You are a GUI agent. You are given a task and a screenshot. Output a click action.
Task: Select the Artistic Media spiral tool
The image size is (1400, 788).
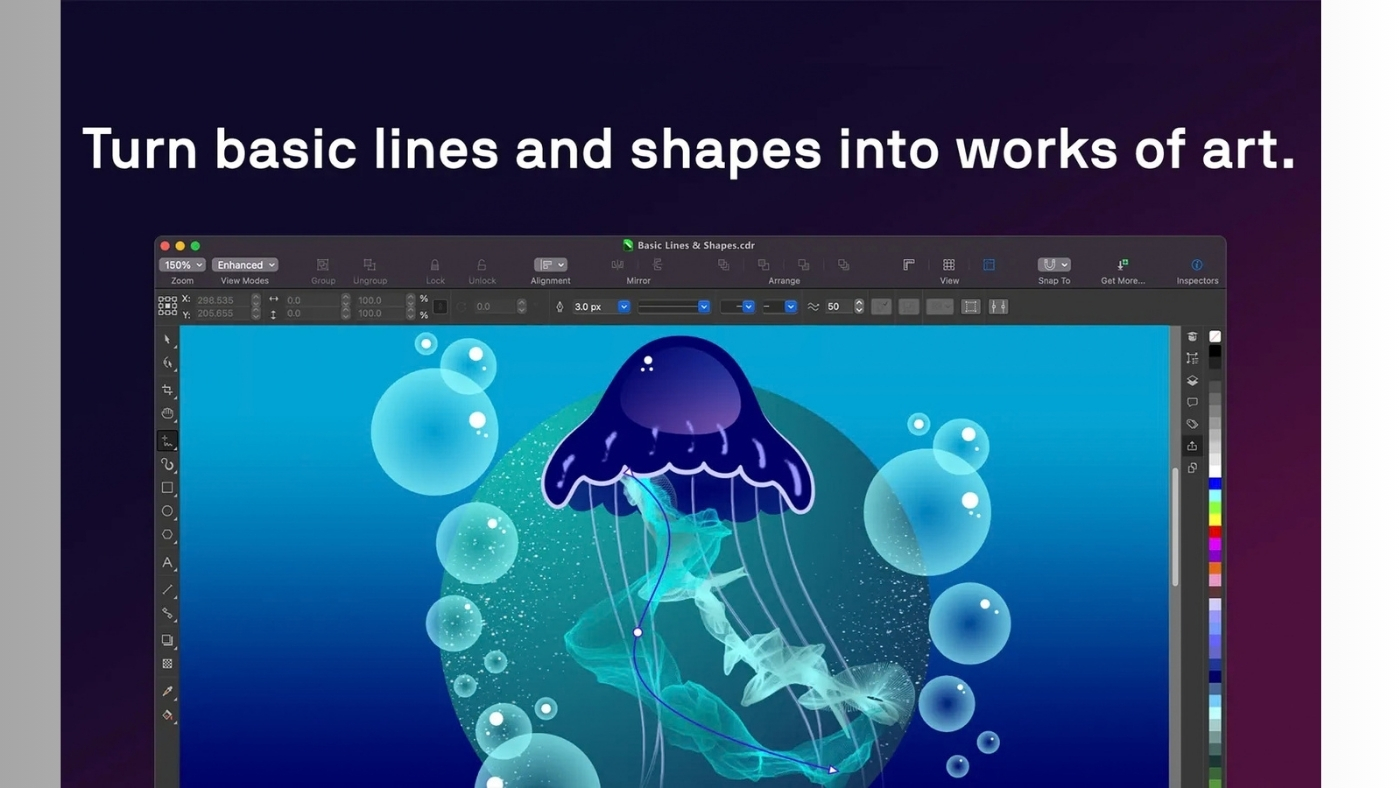[x=167, y=464]
